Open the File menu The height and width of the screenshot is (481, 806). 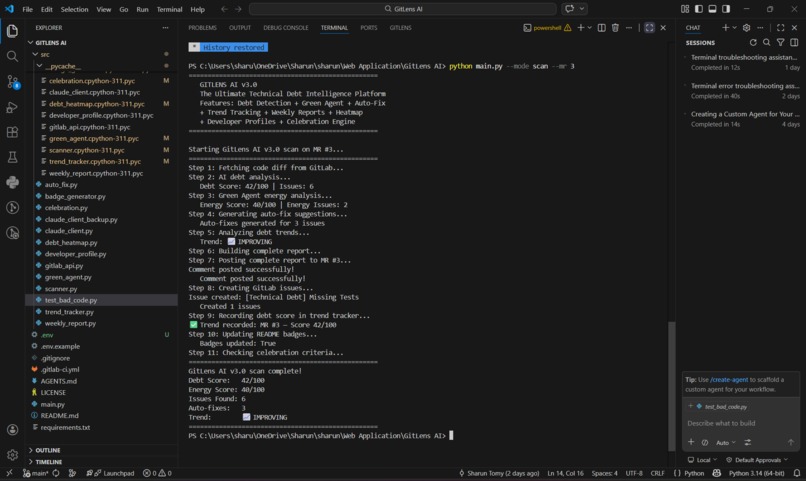point(27,9)
